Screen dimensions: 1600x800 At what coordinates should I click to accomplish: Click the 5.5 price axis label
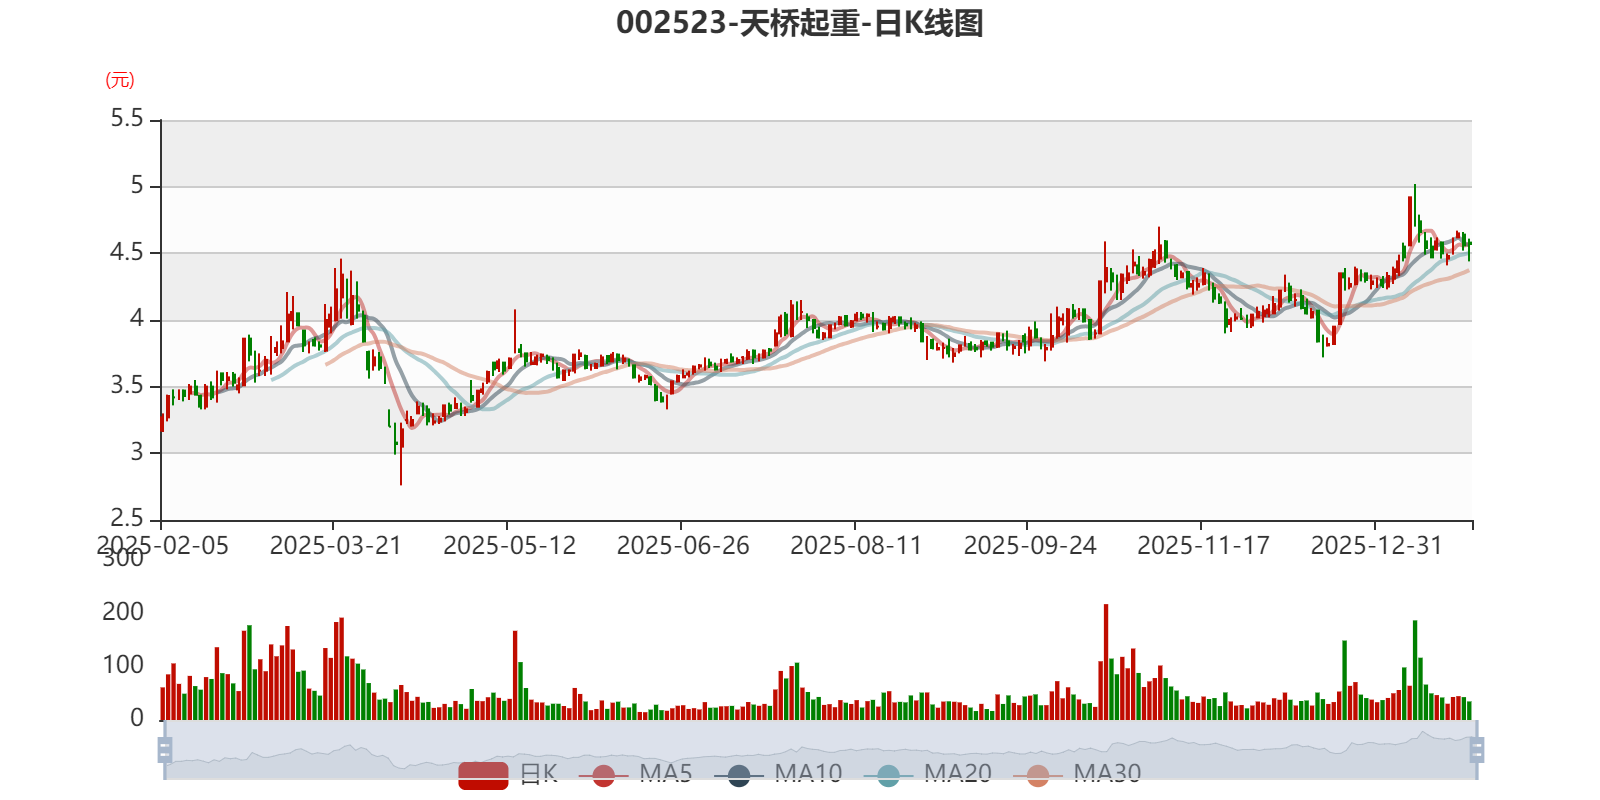pos(127,119)
